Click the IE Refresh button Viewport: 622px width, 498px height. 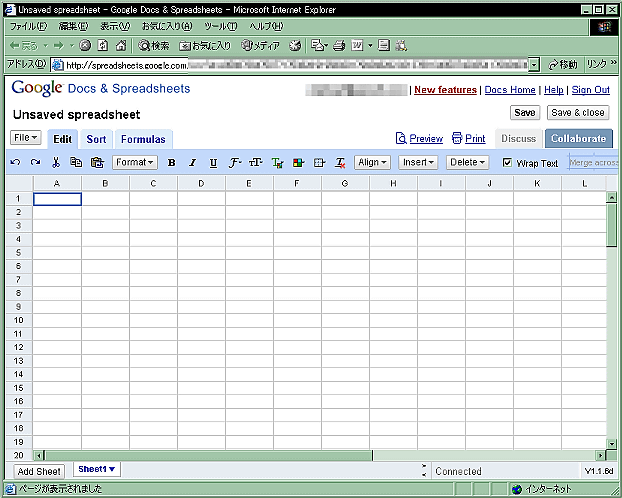click(x=103, y=46)
